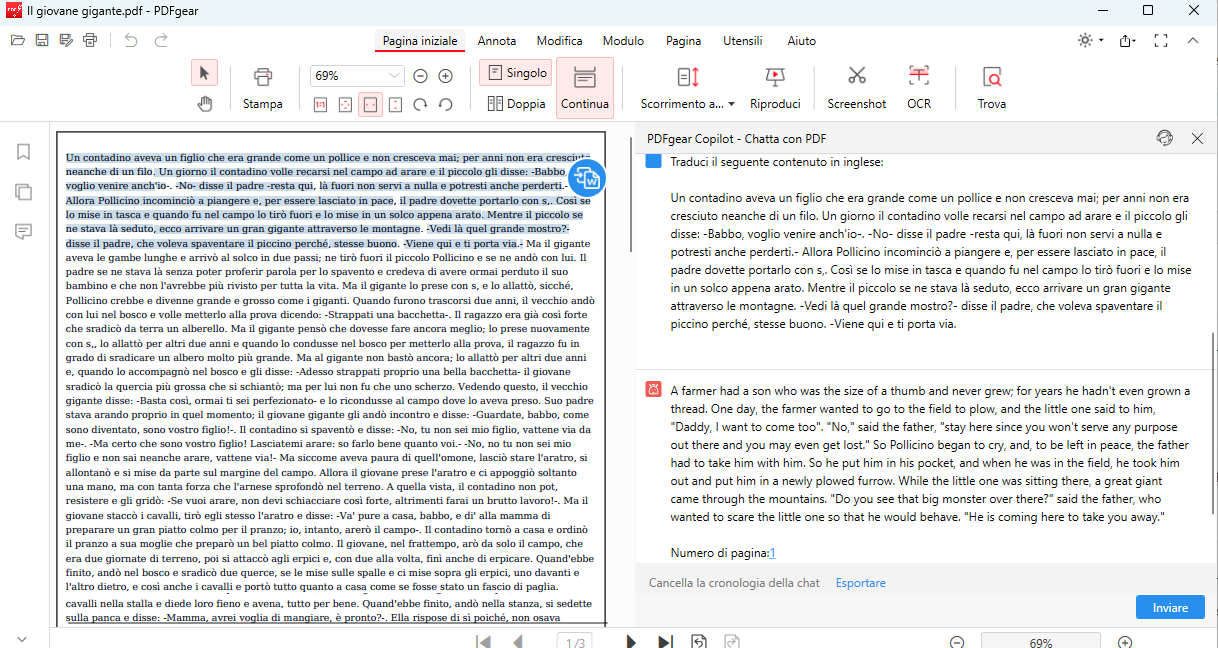Click zoom in plus in status bar
1218x648 pixels.
1124,642
